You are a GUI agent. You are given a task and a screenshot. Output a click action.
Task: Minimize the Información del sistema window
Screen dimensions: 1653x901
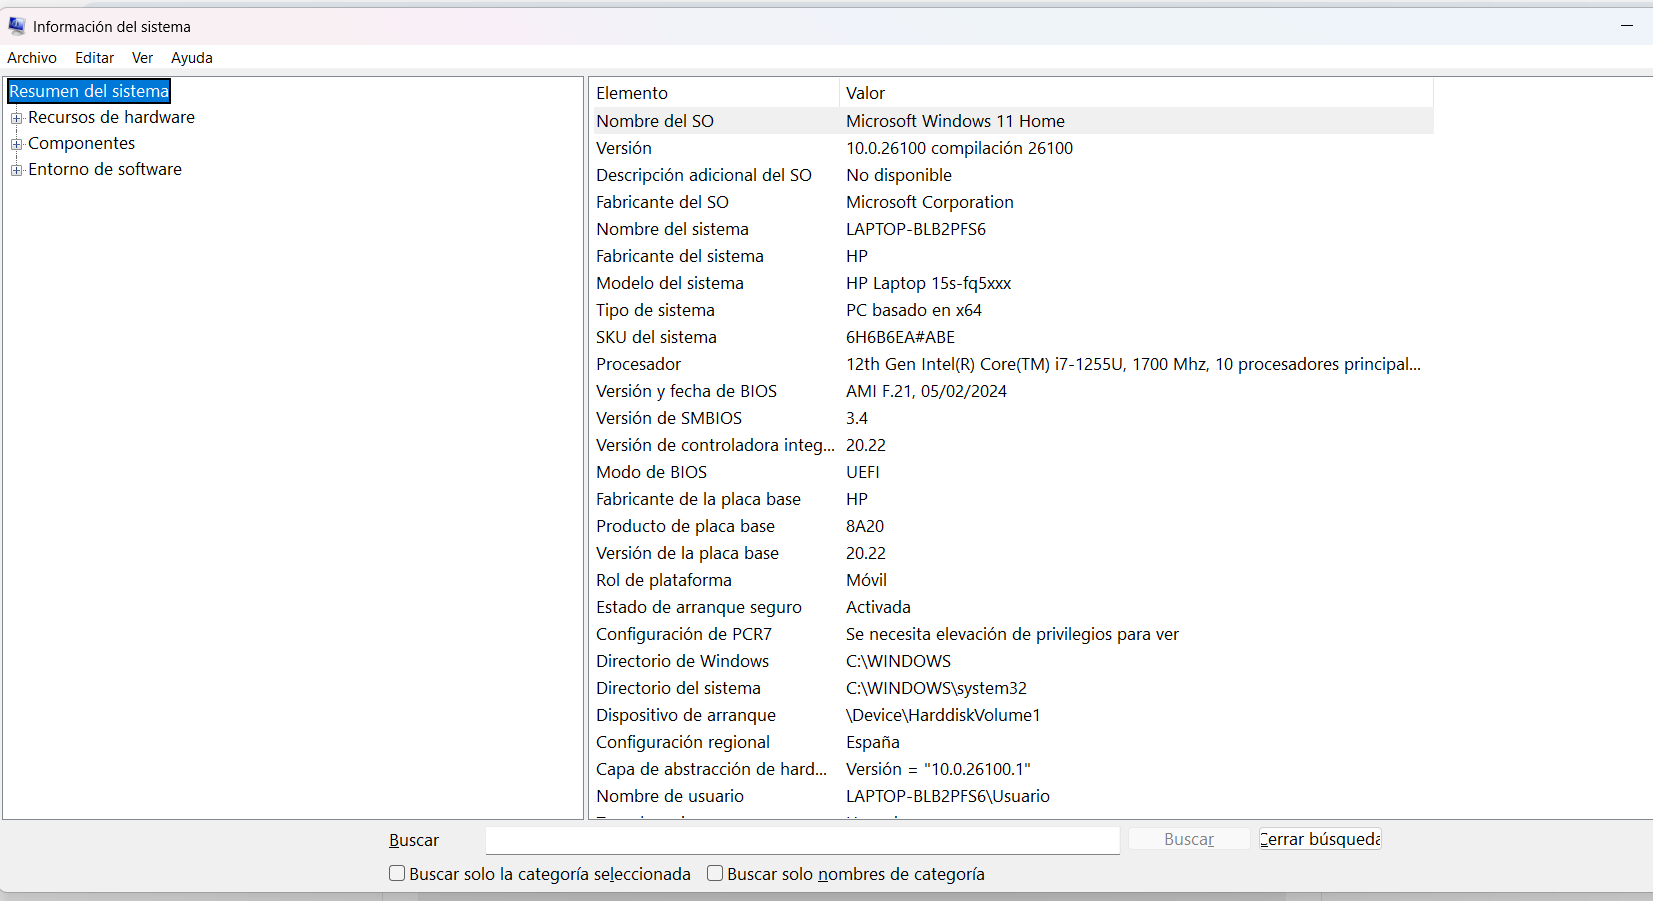[1627, 25]
